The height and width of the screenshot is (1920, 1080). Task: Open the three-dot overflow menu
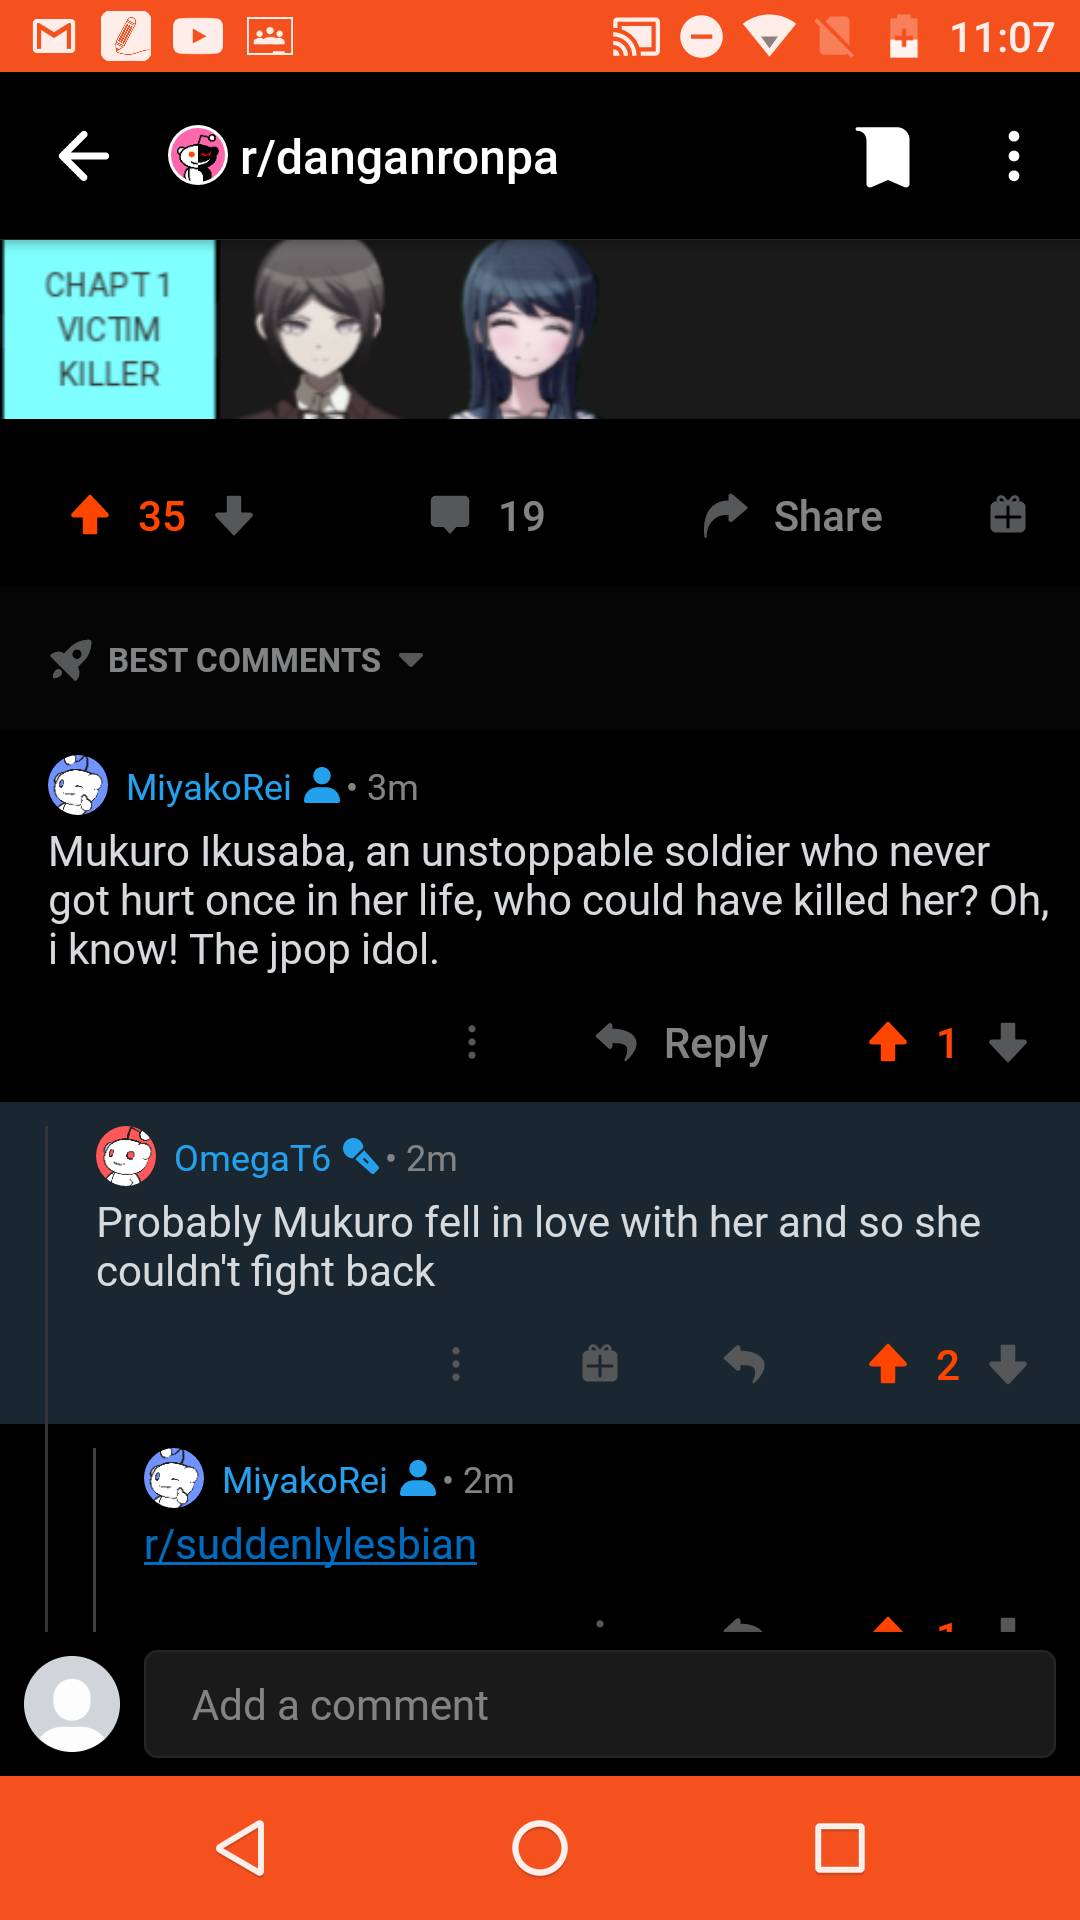(1013, 157)
